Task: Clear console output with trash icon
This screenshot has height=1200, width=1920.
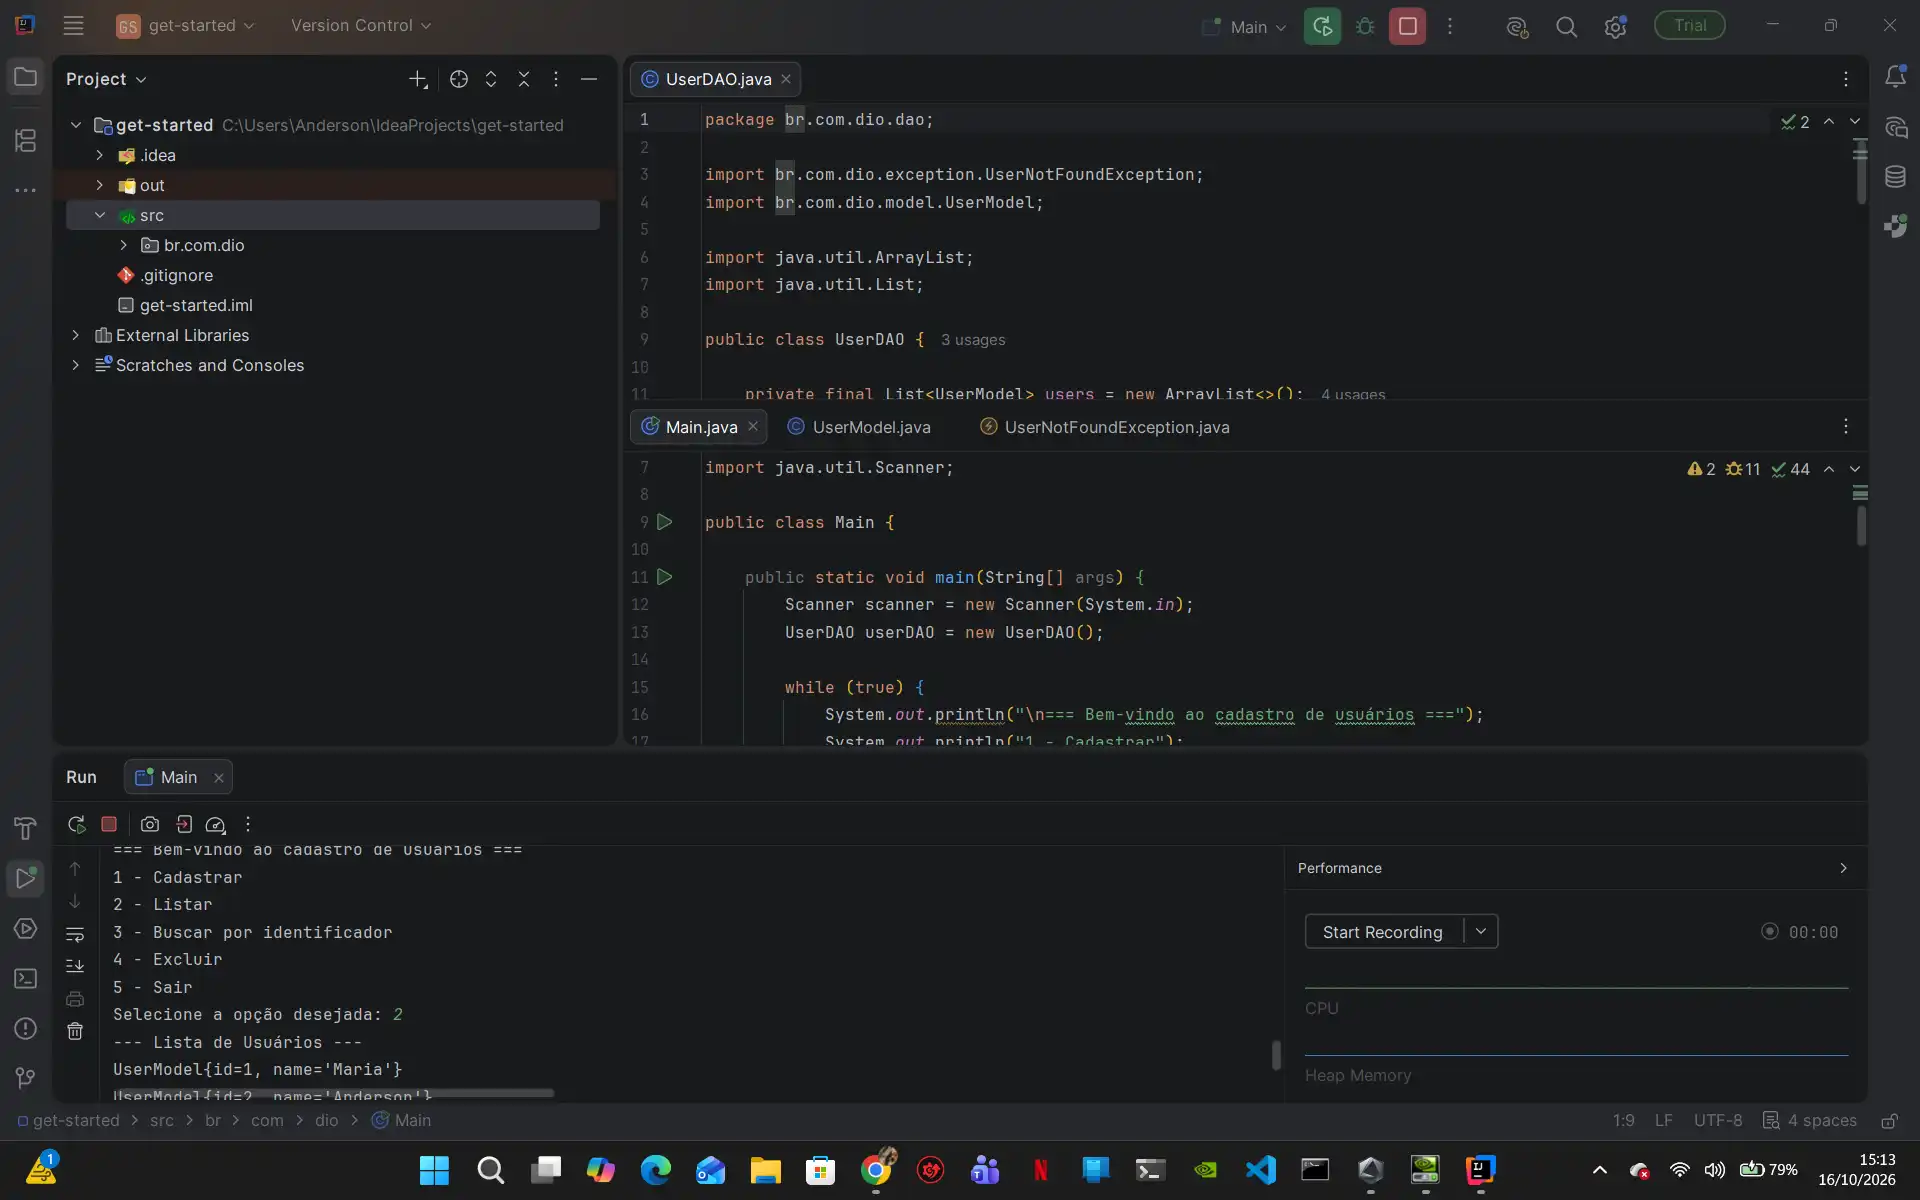Action: [75, 1031]
